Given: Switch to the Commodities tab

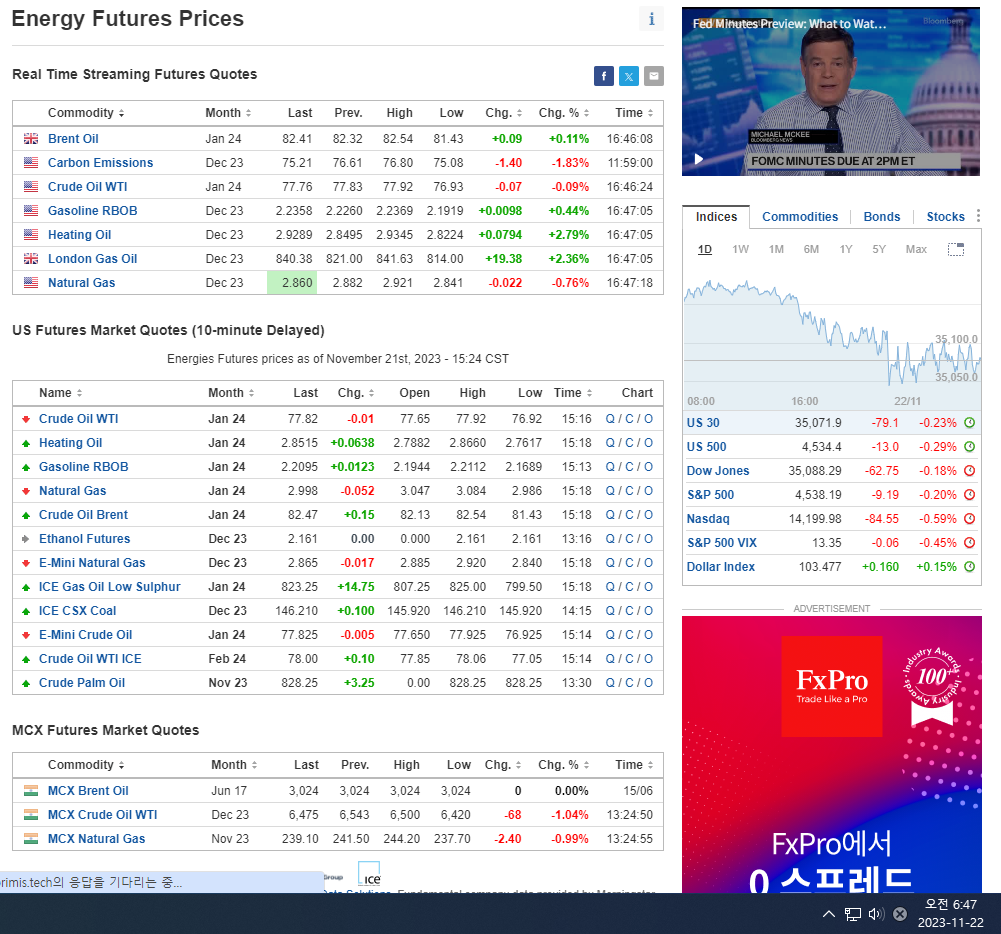Looking at the screenshot, I should [800, 216].
